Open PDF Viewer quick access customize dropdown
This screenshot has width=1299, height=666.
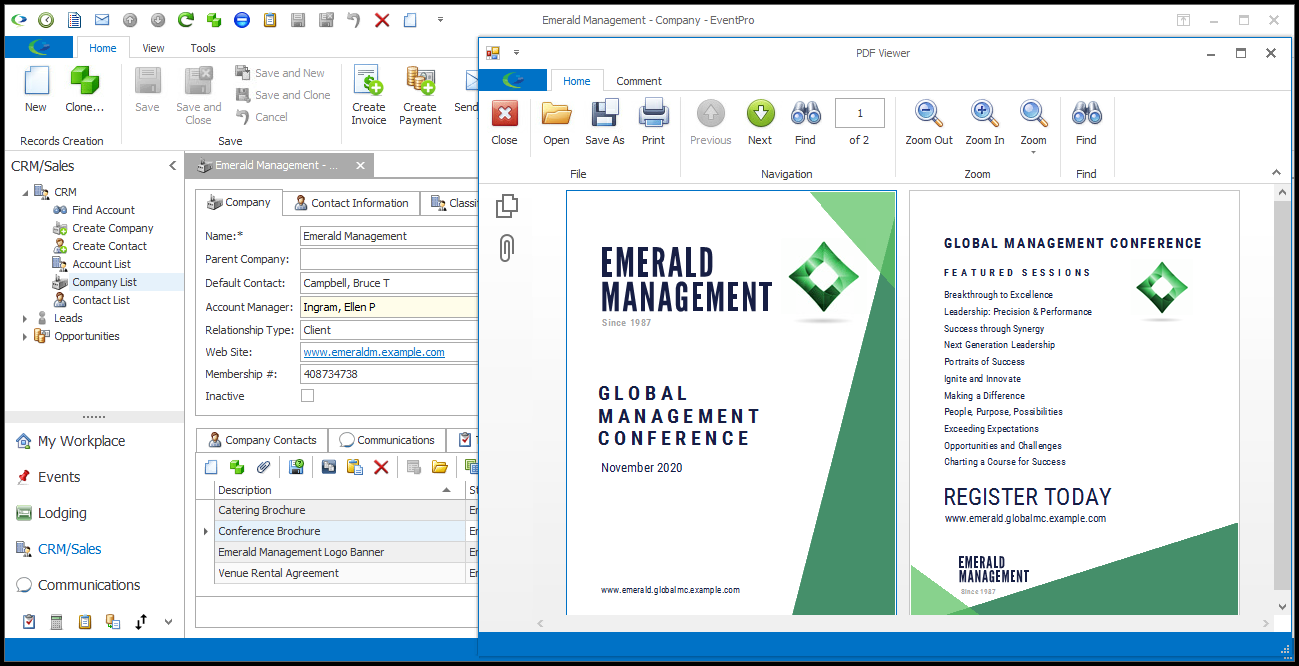pos(516,53)
